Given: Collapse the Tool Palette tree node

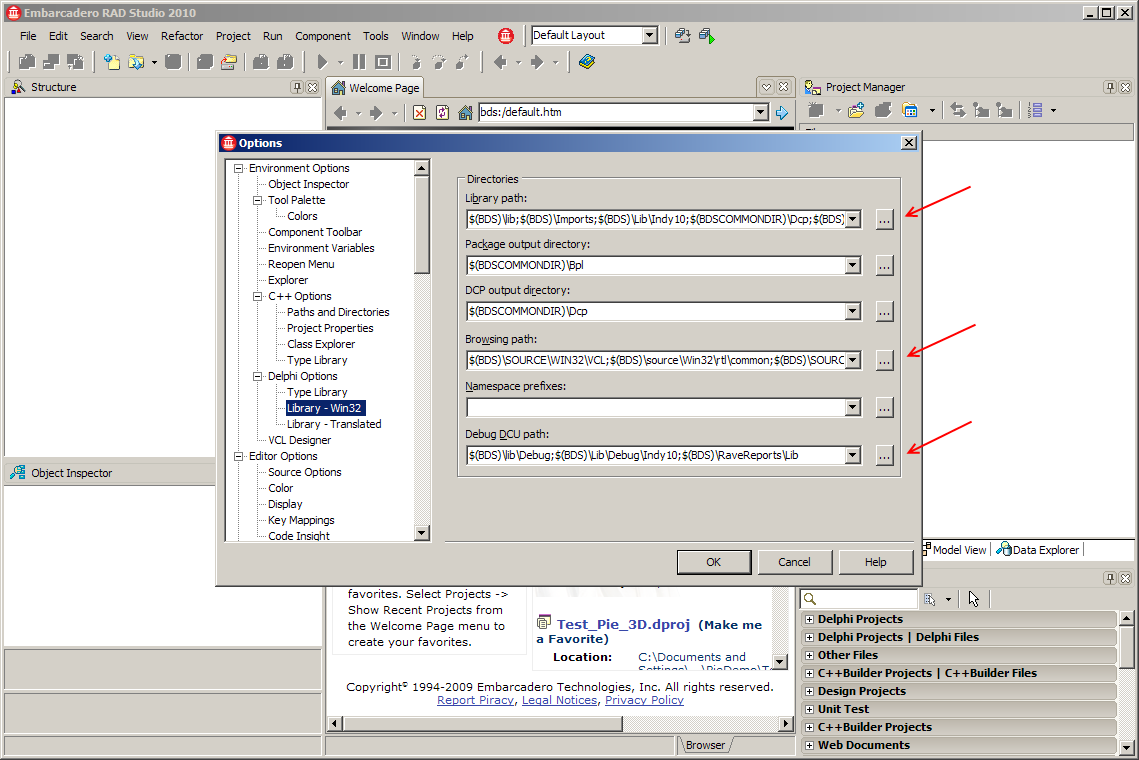Looking at the screenshot, I should click(x=257, y=201).
